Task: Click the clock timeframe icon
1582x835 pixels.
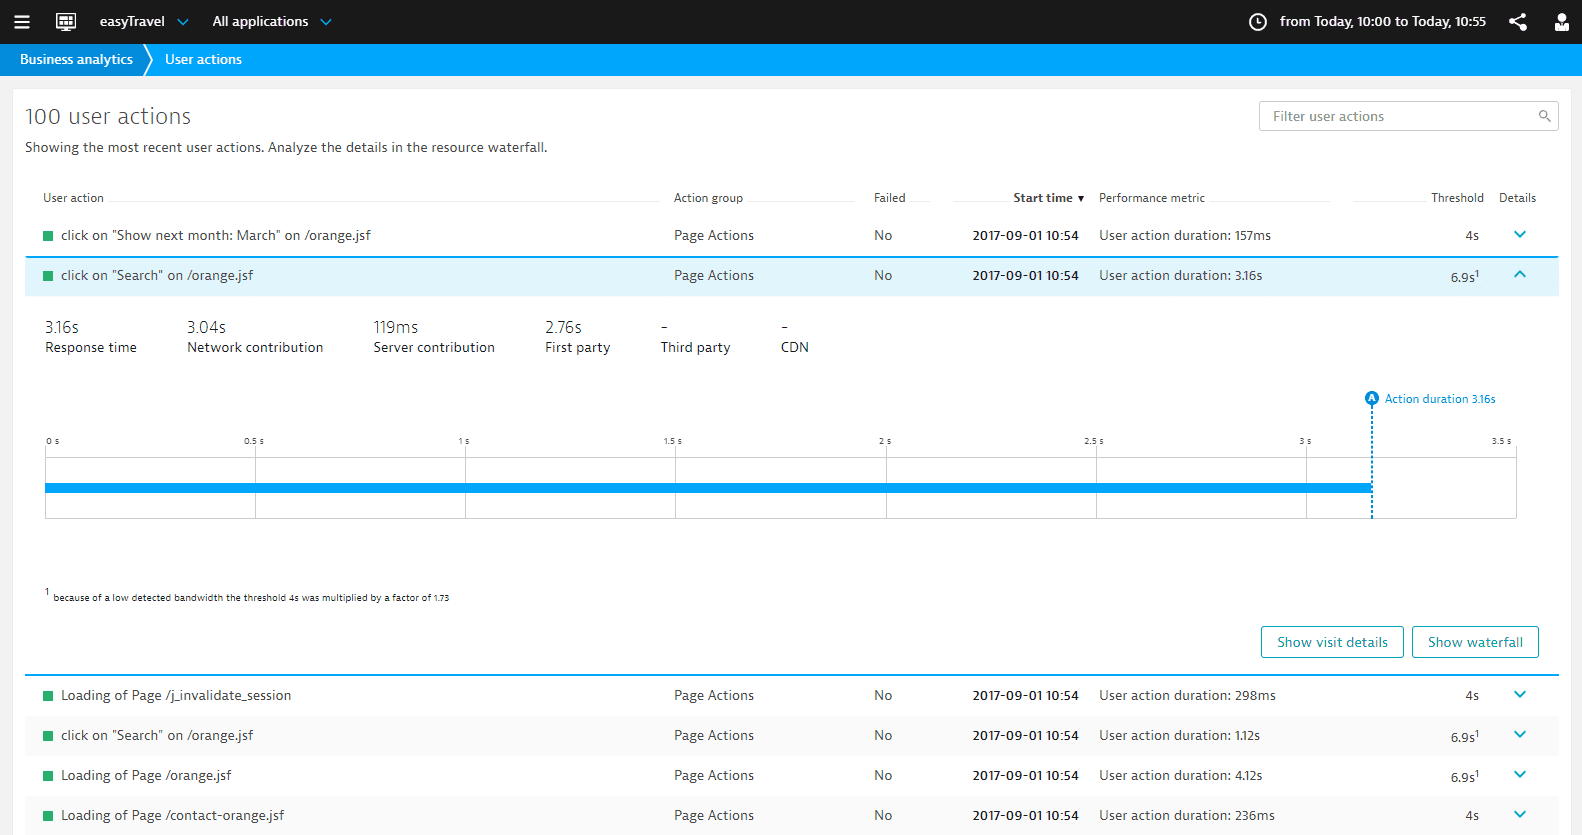Action: 1258,22
